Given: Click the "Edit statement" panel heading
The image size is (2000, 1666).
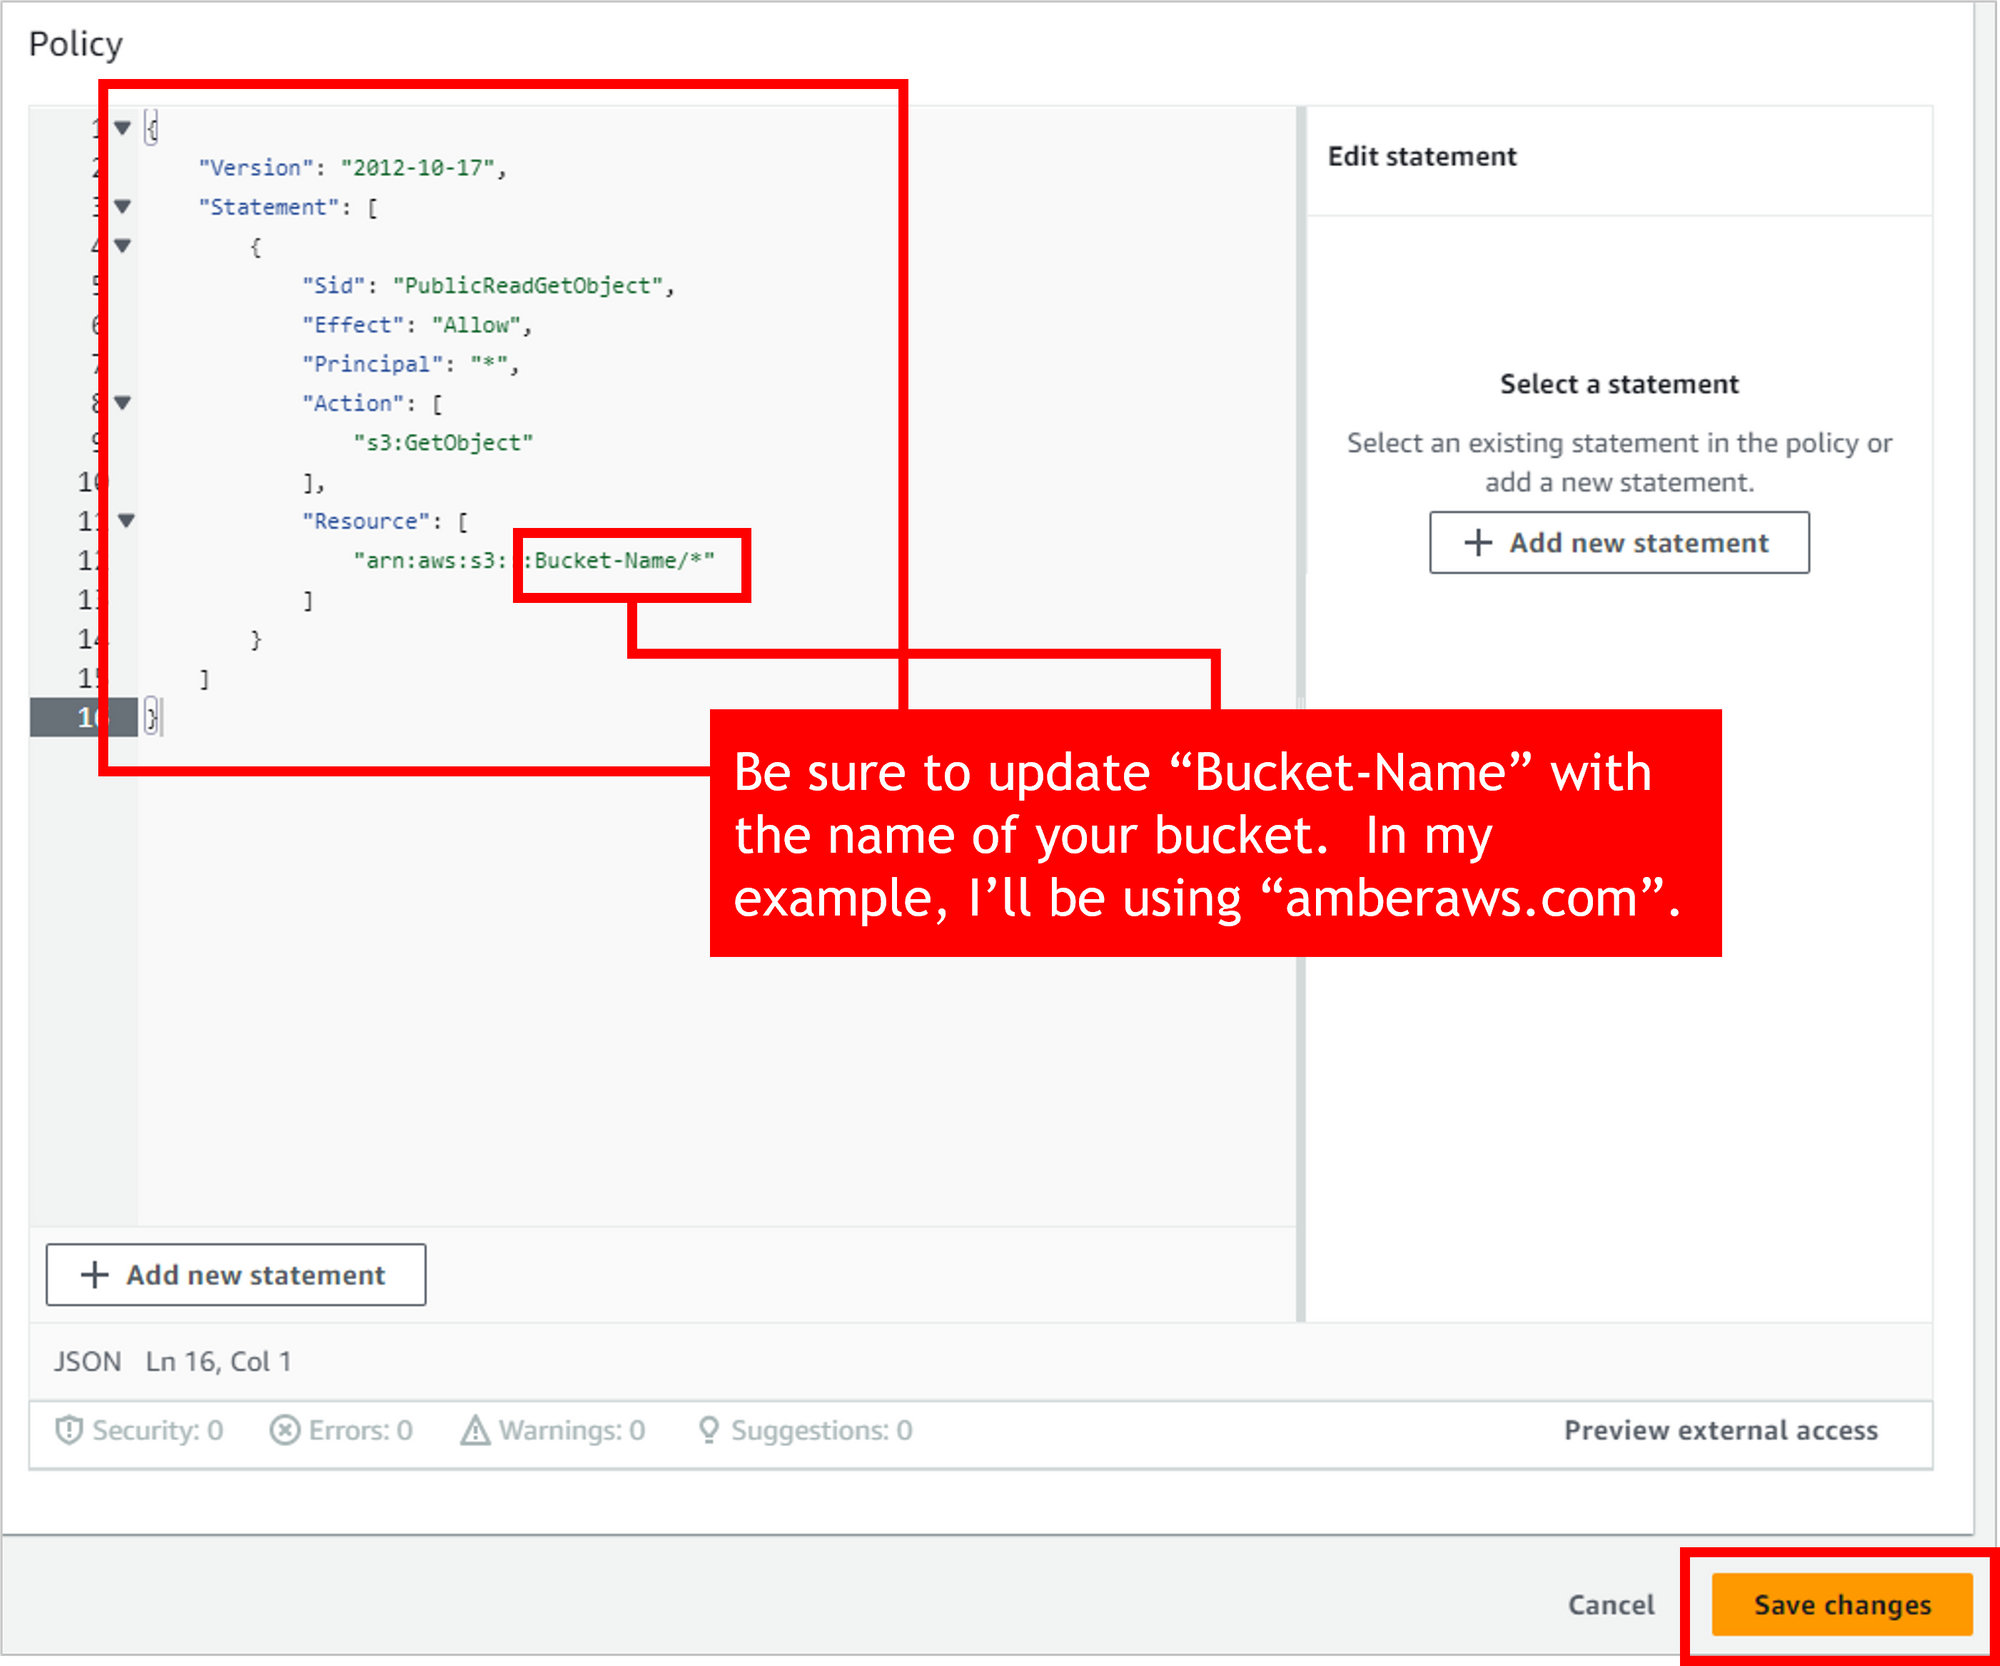Looking at the screenshot, I should point(1422,157).
